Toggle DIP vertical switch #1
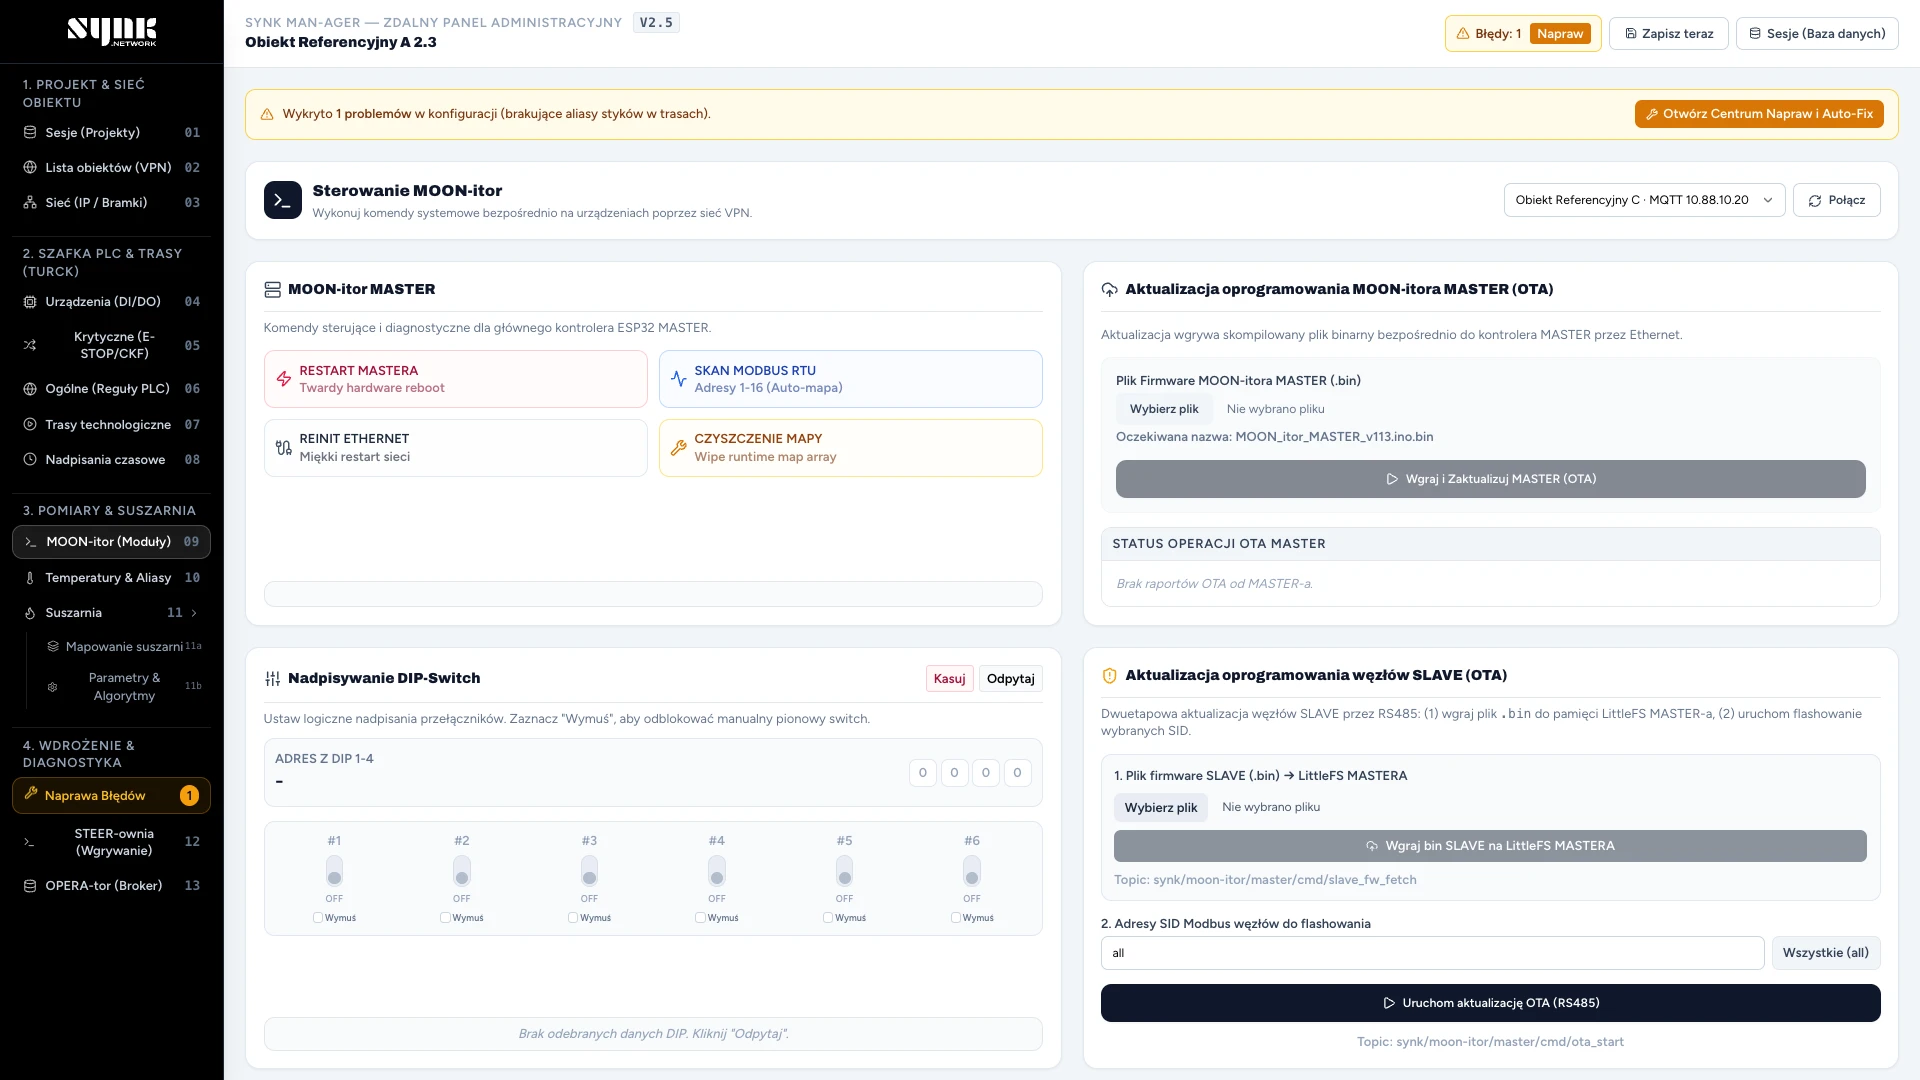The image size is (1920, 1080). [334, 871]
